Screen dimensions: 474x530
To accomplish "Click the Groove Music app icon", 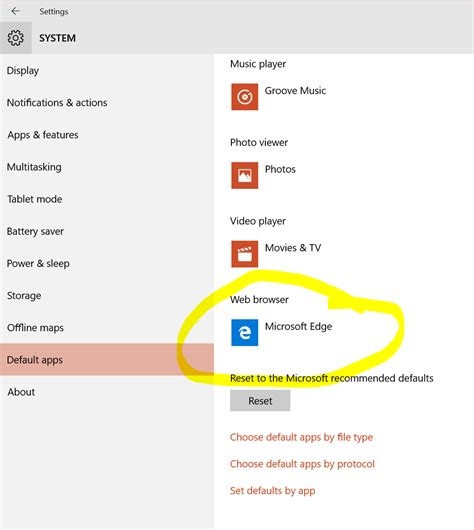I will pyautogui.click(x=244, y=97).
